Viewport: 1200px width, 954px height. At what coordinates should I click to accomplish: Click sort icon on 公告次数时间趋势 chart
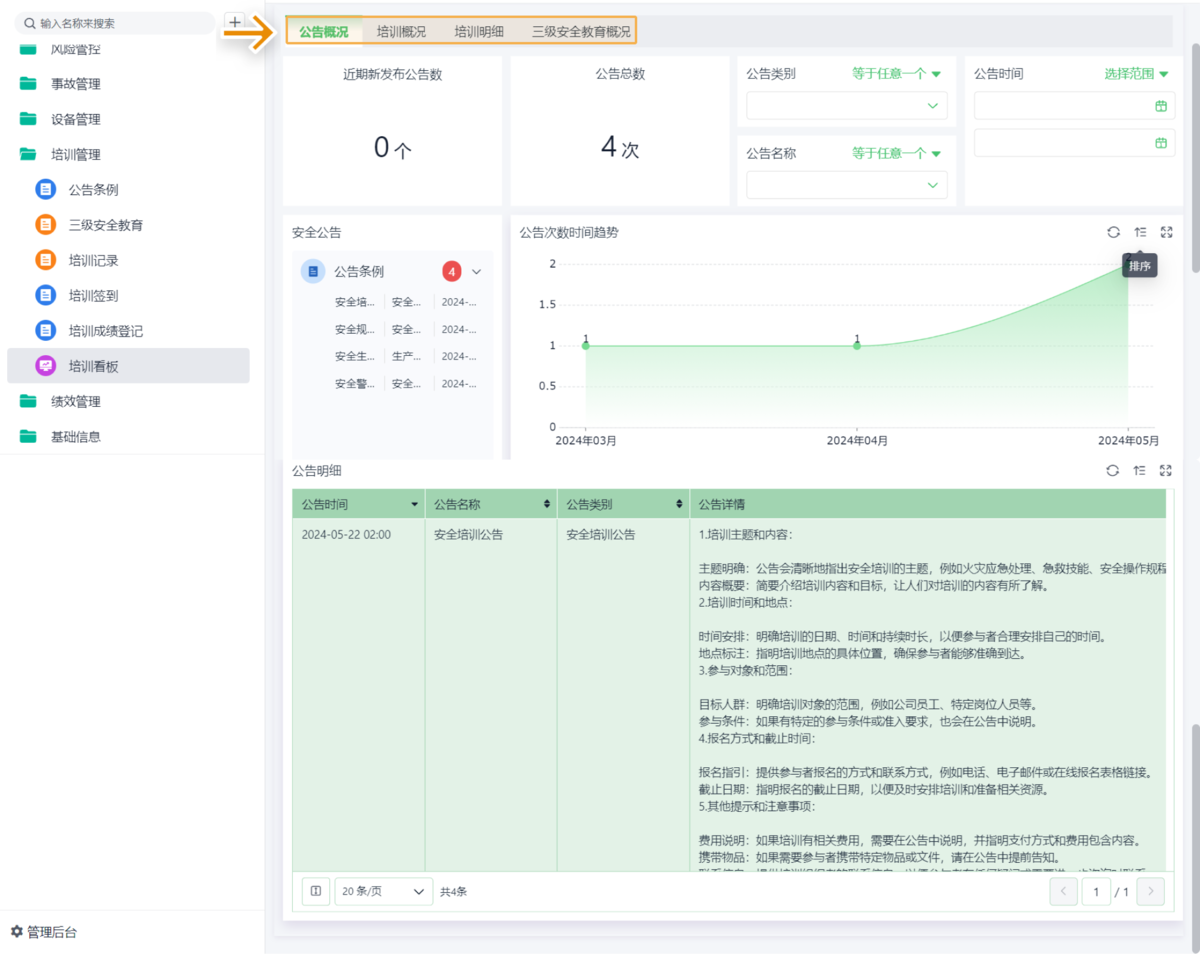tap(1140, 232)
